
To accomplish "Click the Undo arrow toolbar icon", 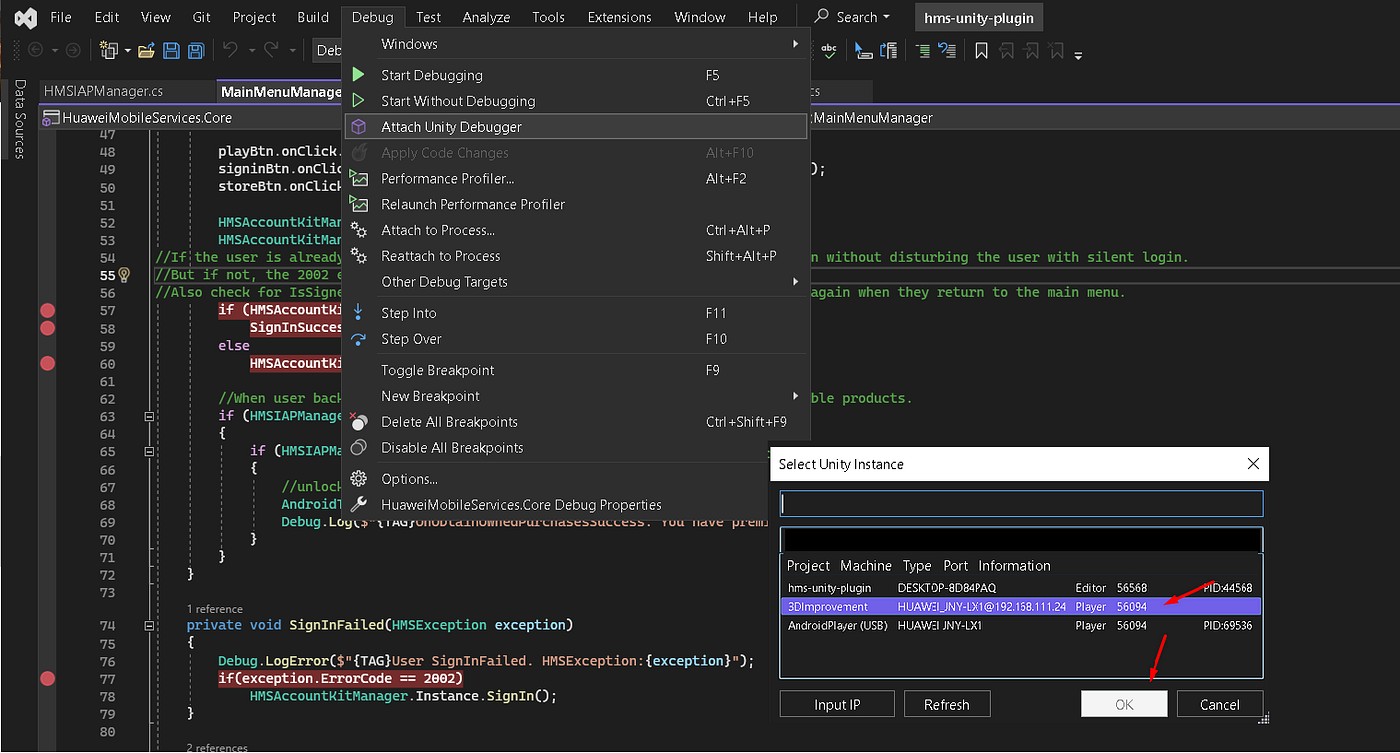I will pos(230,50).
